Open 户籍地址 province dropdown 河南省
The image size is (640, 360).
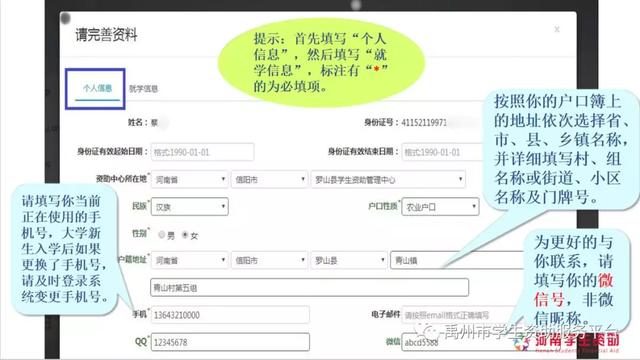point(189,260)
